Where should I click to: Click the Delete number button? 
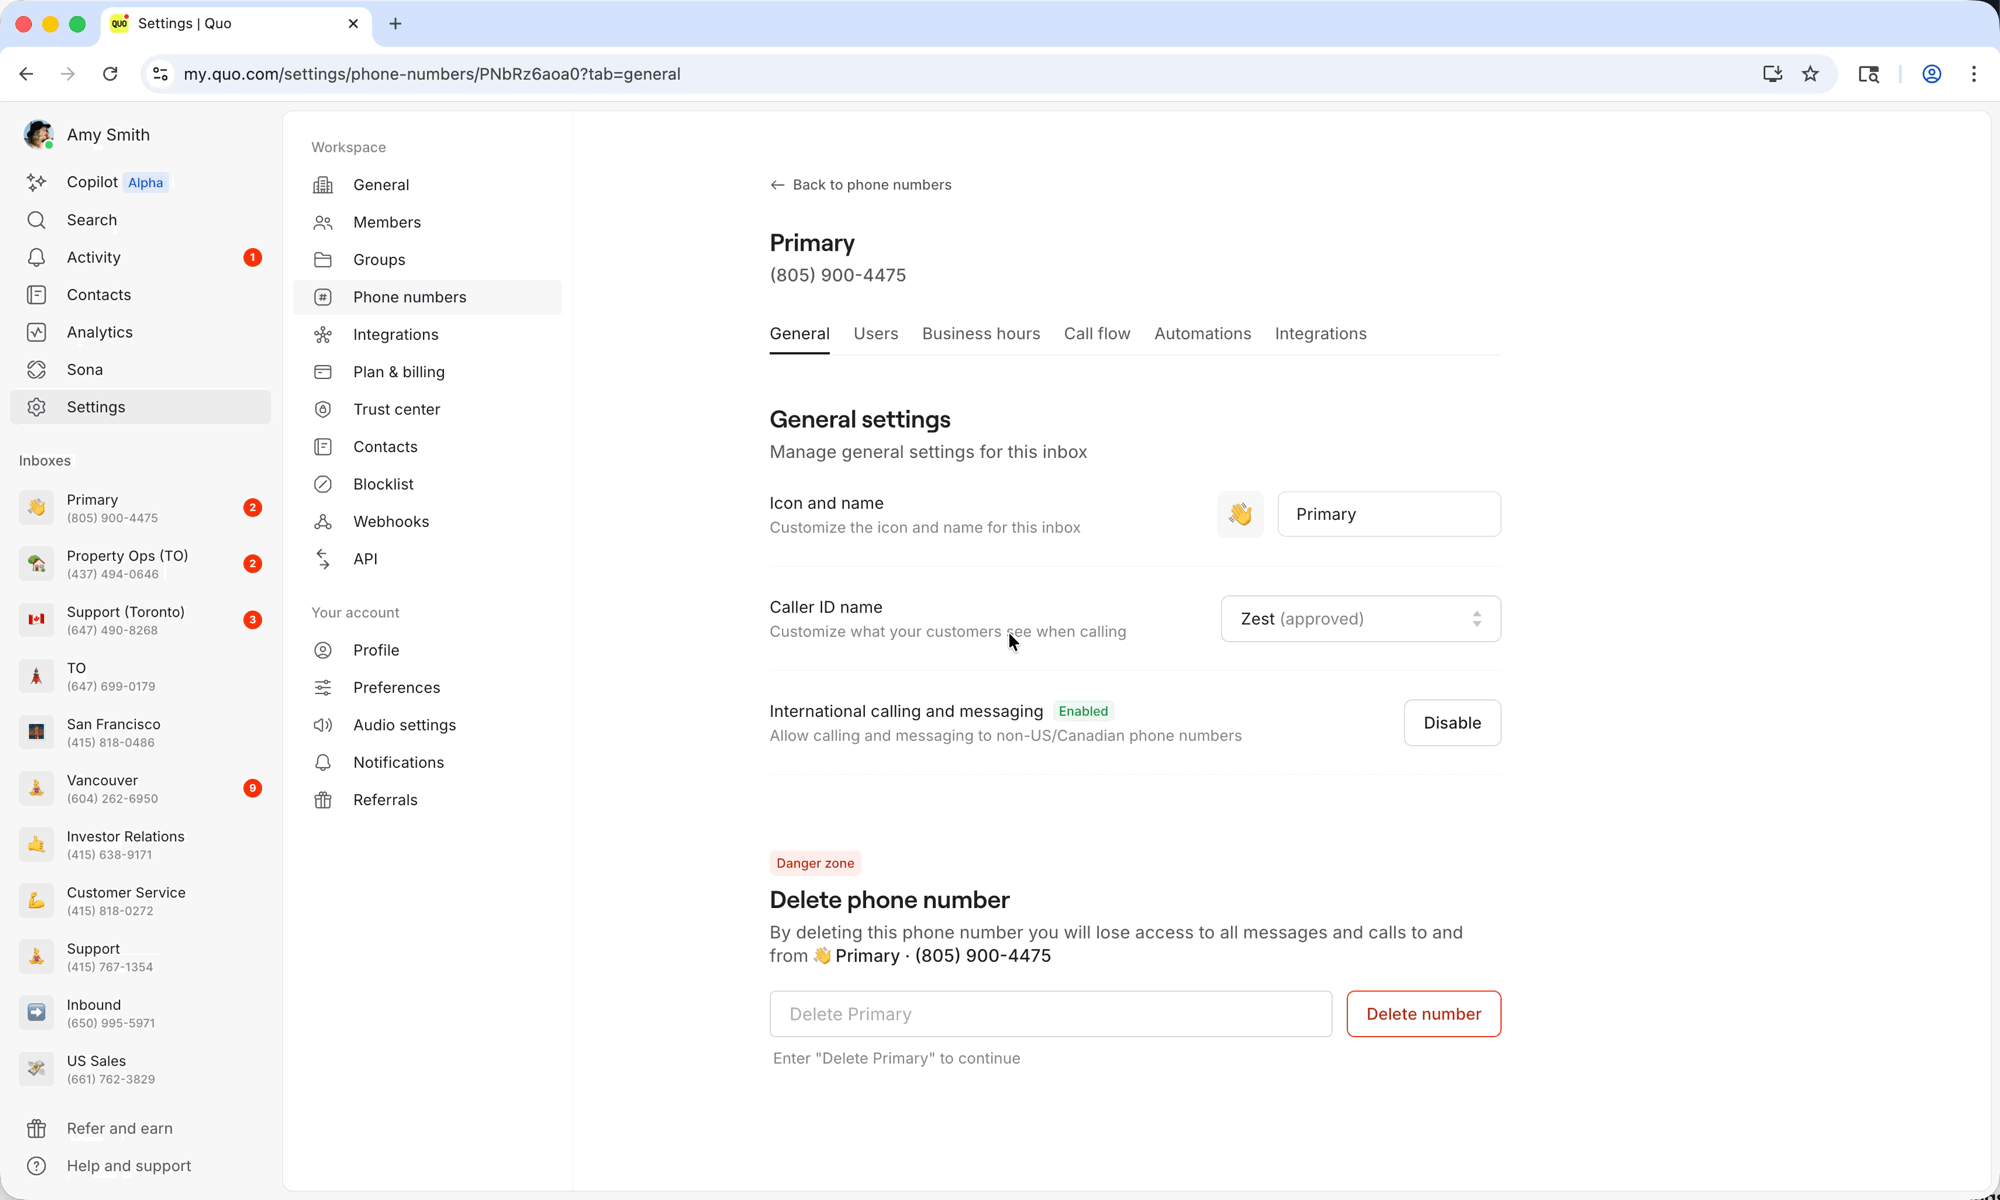pos(1423,1013)
